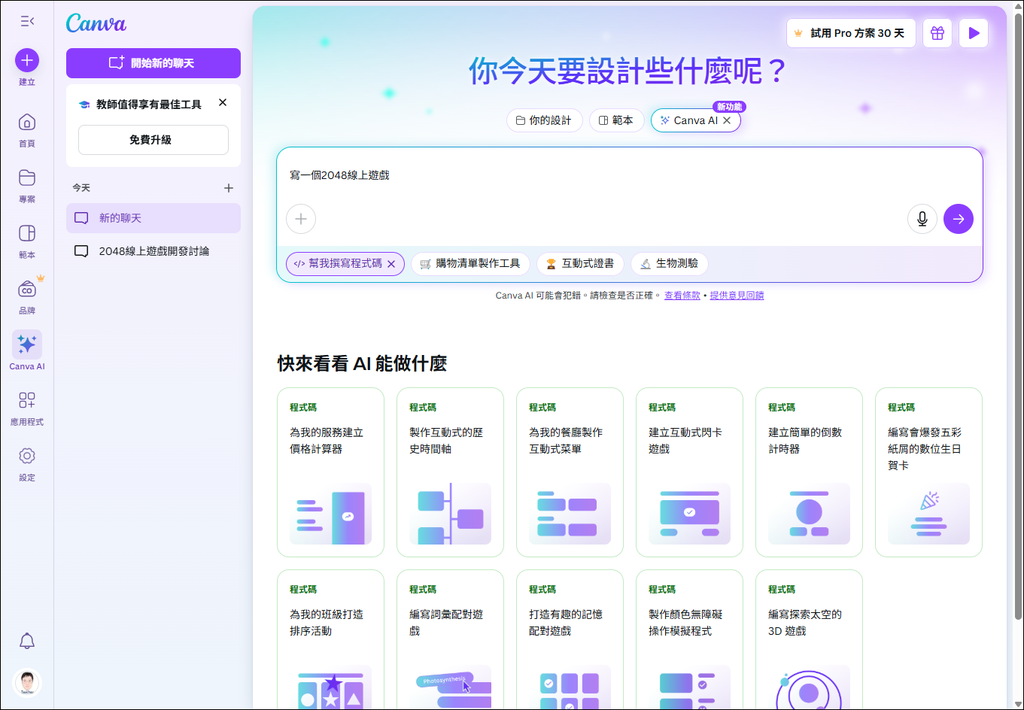Open 為我的服務建立價格計算器 card

point(330,472)
